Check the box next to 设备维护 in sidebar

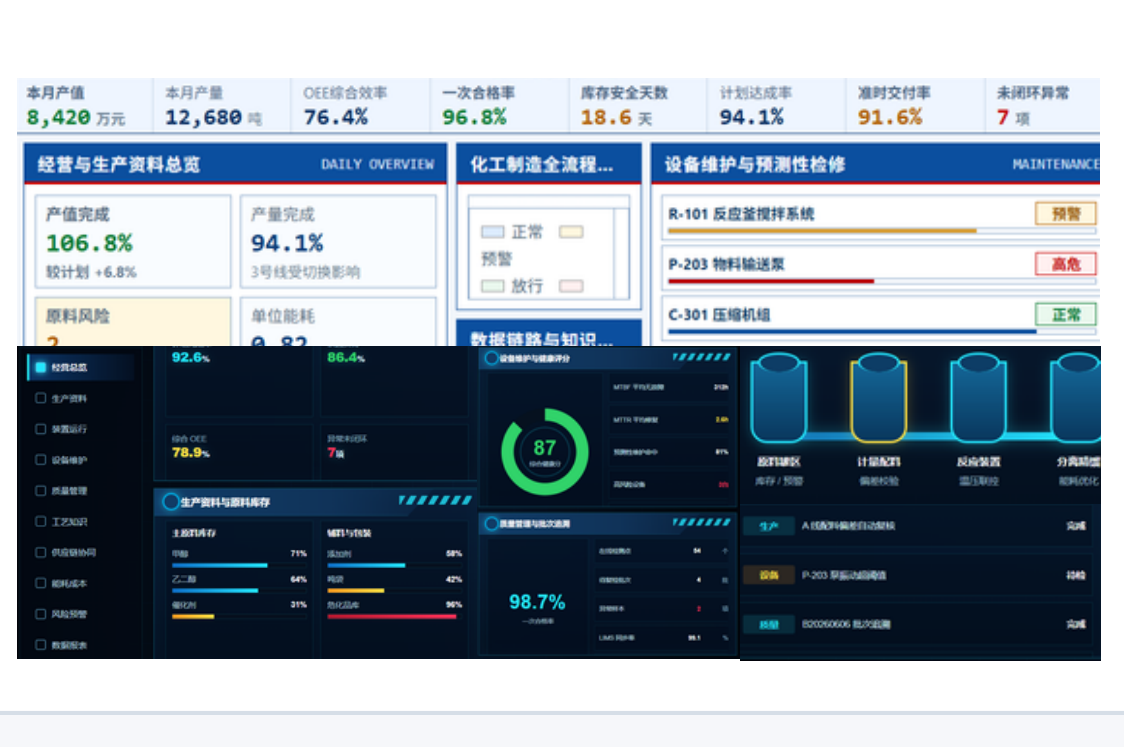41,460
